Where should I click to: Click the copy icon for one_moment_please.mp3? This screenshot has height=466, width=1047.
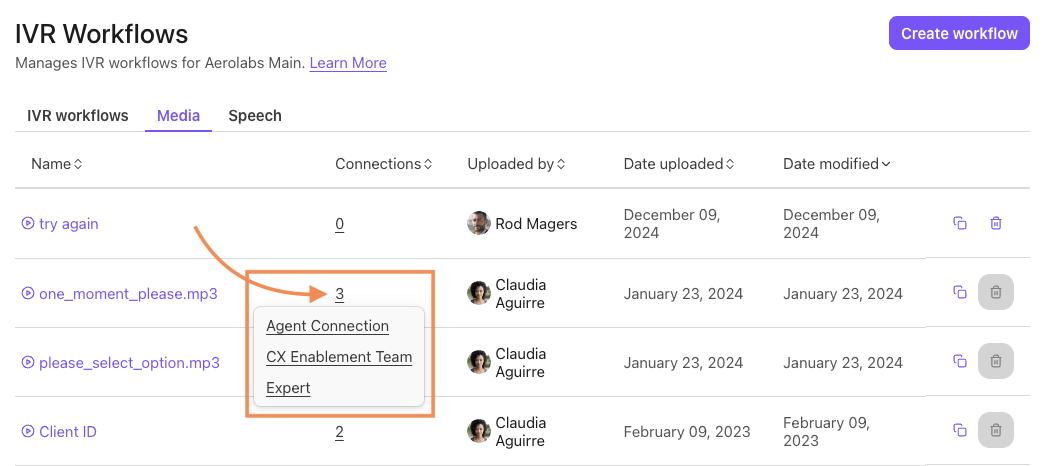[960, 292]
